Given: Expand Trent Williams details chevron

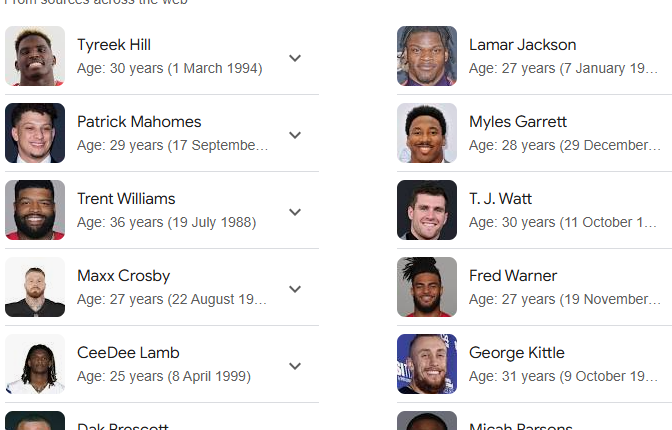Looking at the screenshot, I should click(295, 211).
